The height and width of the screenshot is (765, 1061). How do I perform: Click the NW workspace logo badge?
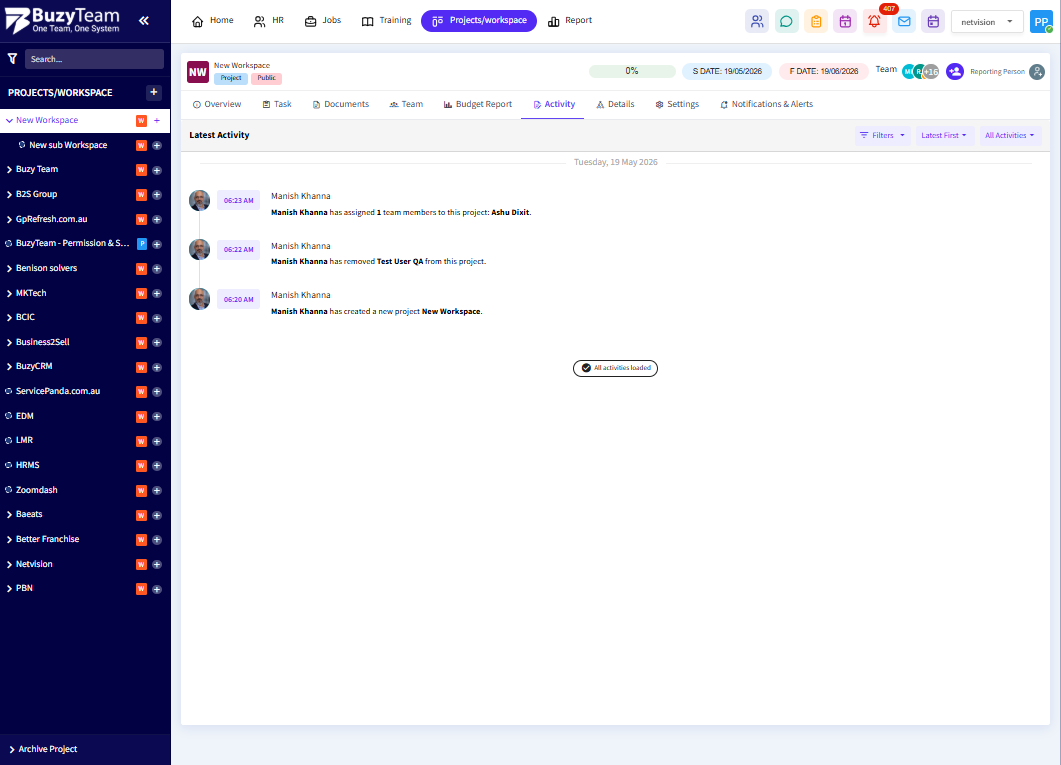(x=198, y=72)
